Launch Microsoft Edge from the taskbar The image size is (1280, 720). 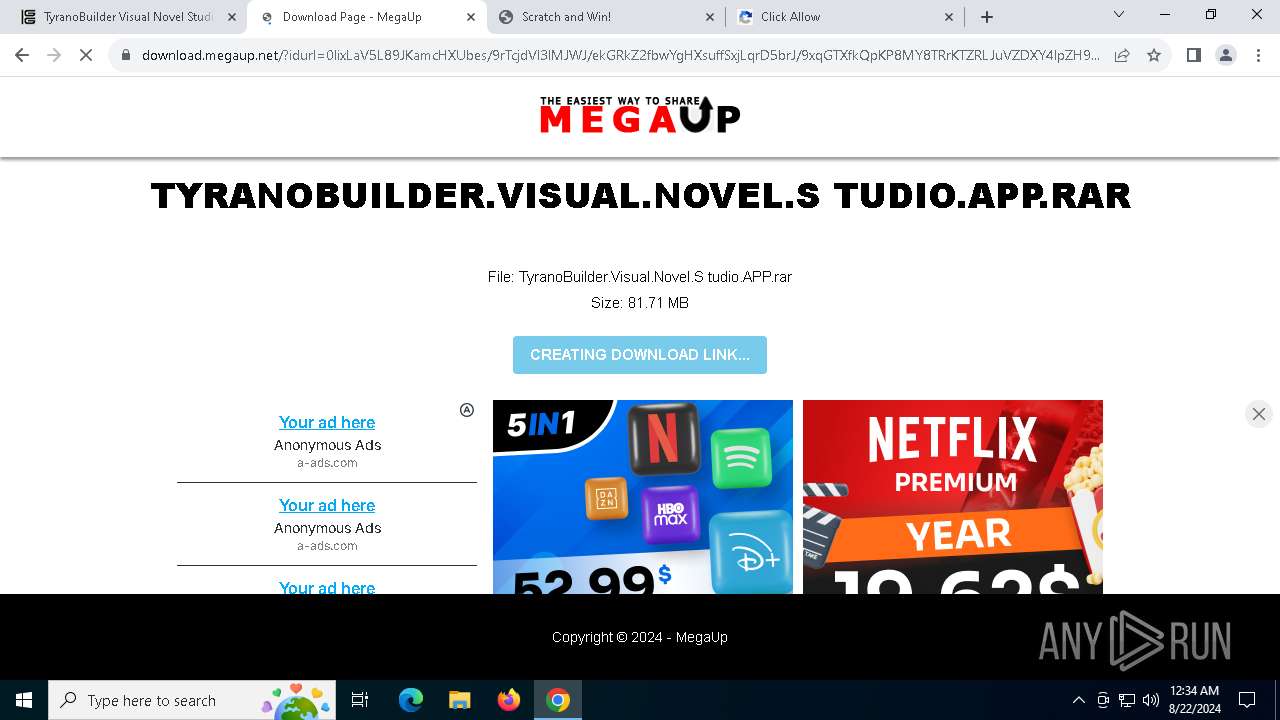[x=411, y=700]
